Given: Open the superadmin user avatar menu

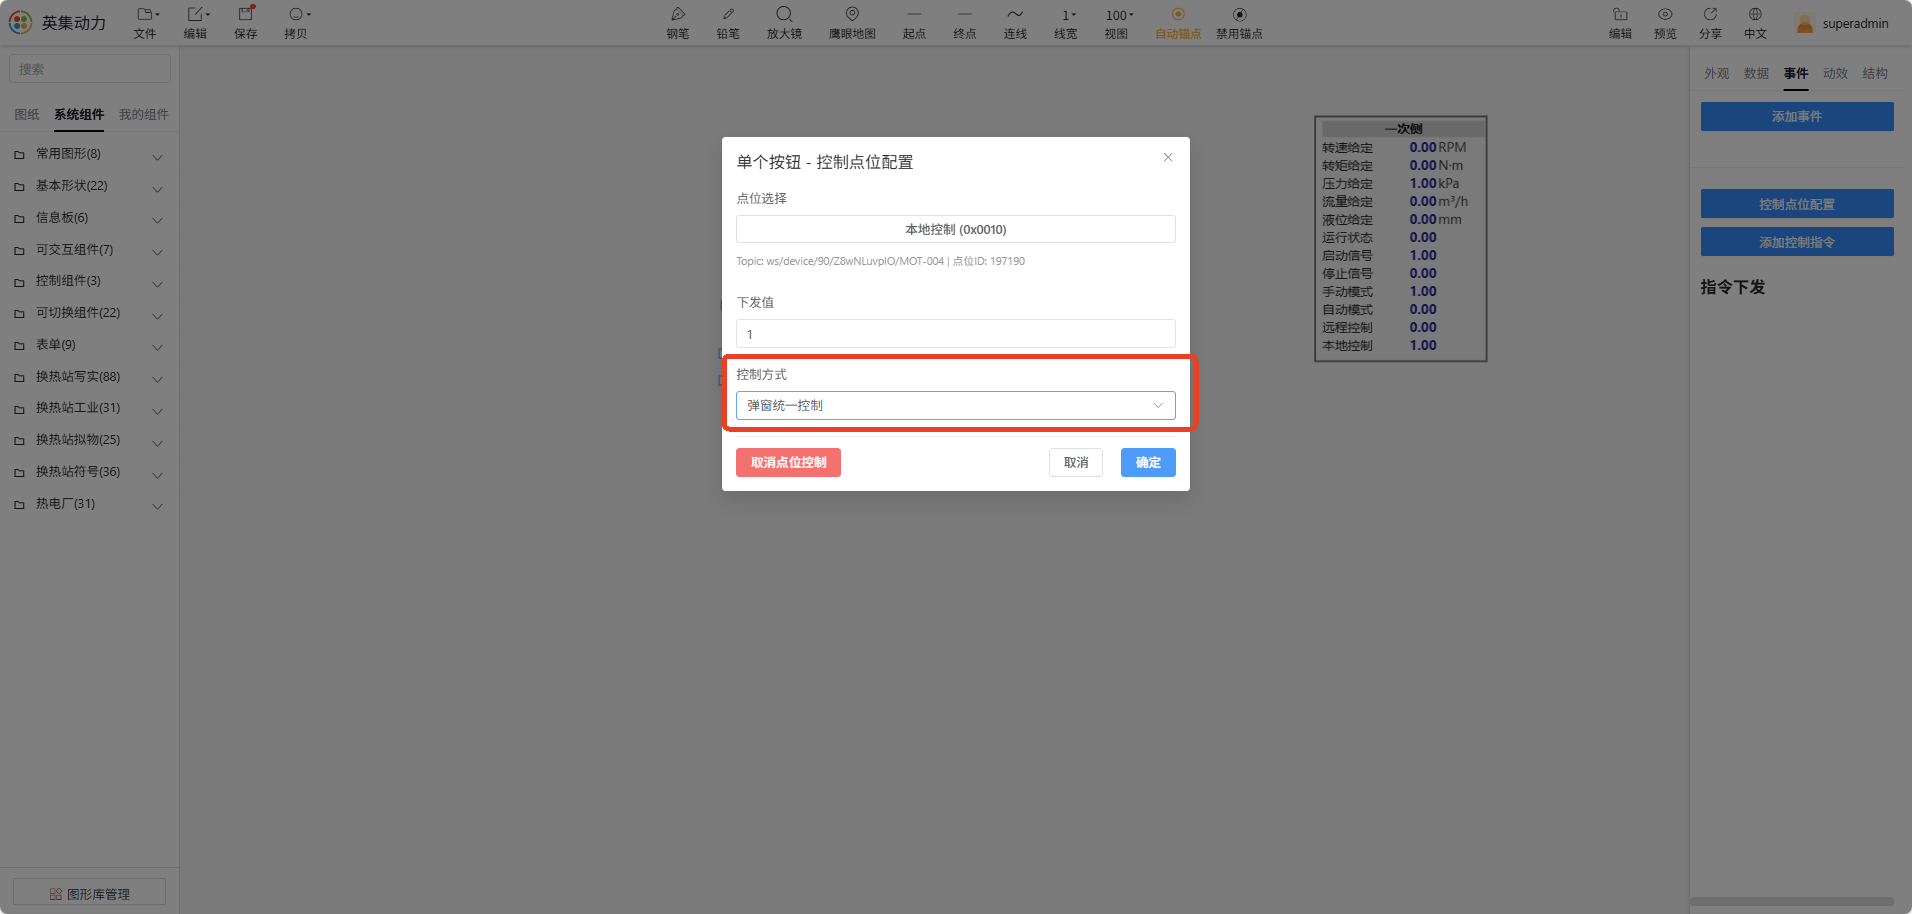Looking at the screenshot, I should (1842, 23).
